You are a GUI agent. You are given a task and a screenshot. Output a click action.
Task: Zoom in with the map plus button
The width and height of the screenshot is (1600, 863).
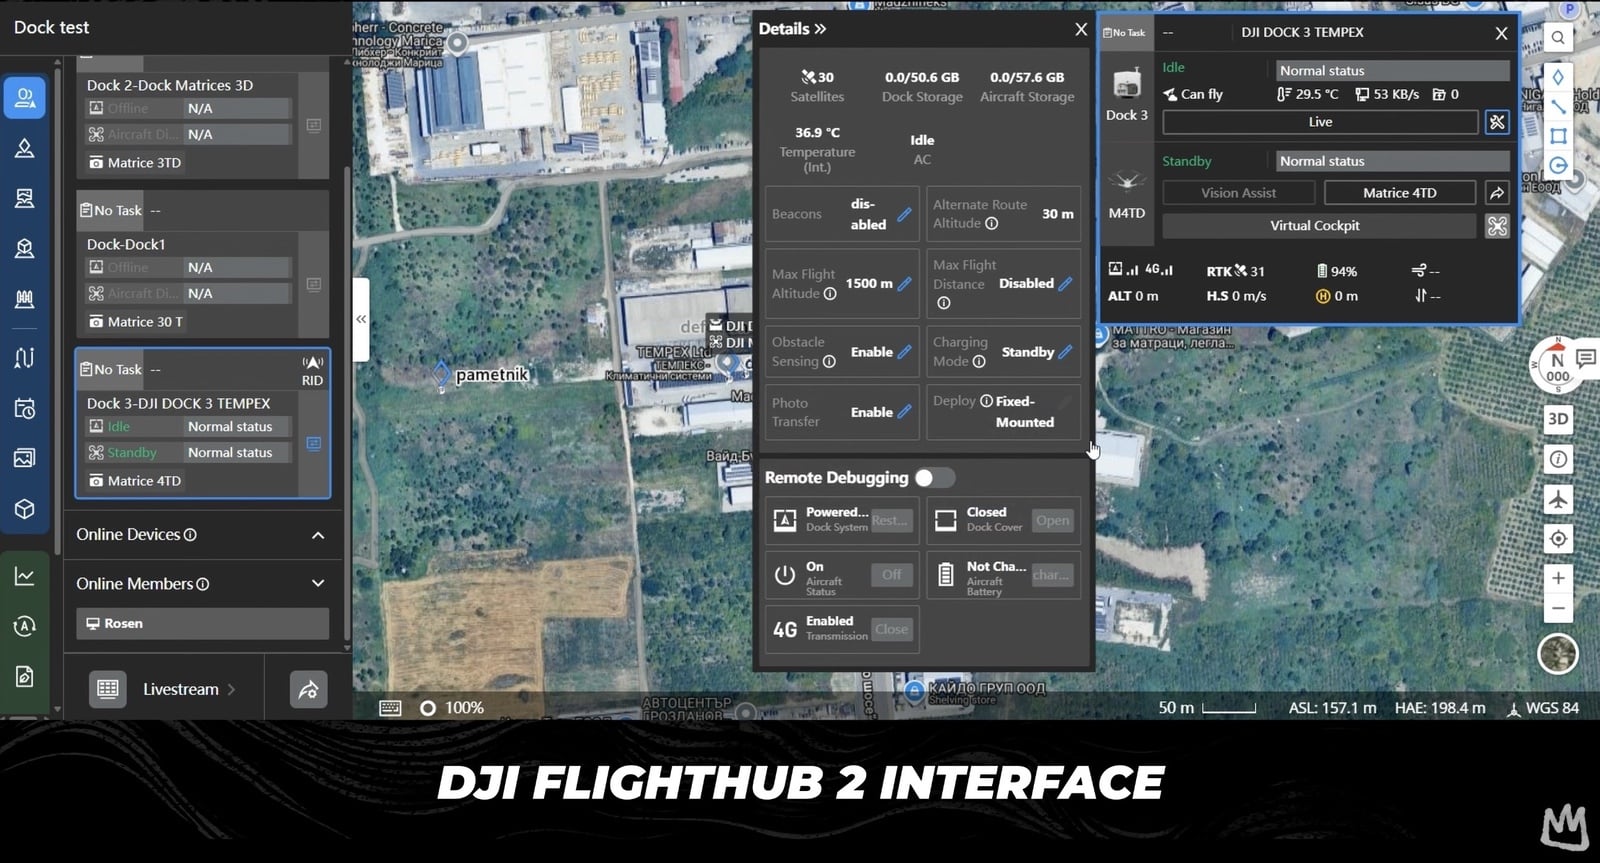tap(1558, 578)
